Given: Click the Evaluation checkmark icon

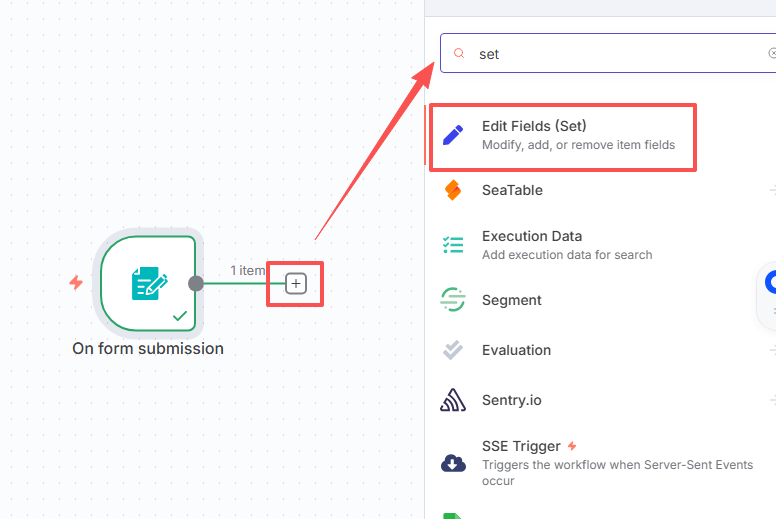Looking at the screenshot, I should (453, 350).
